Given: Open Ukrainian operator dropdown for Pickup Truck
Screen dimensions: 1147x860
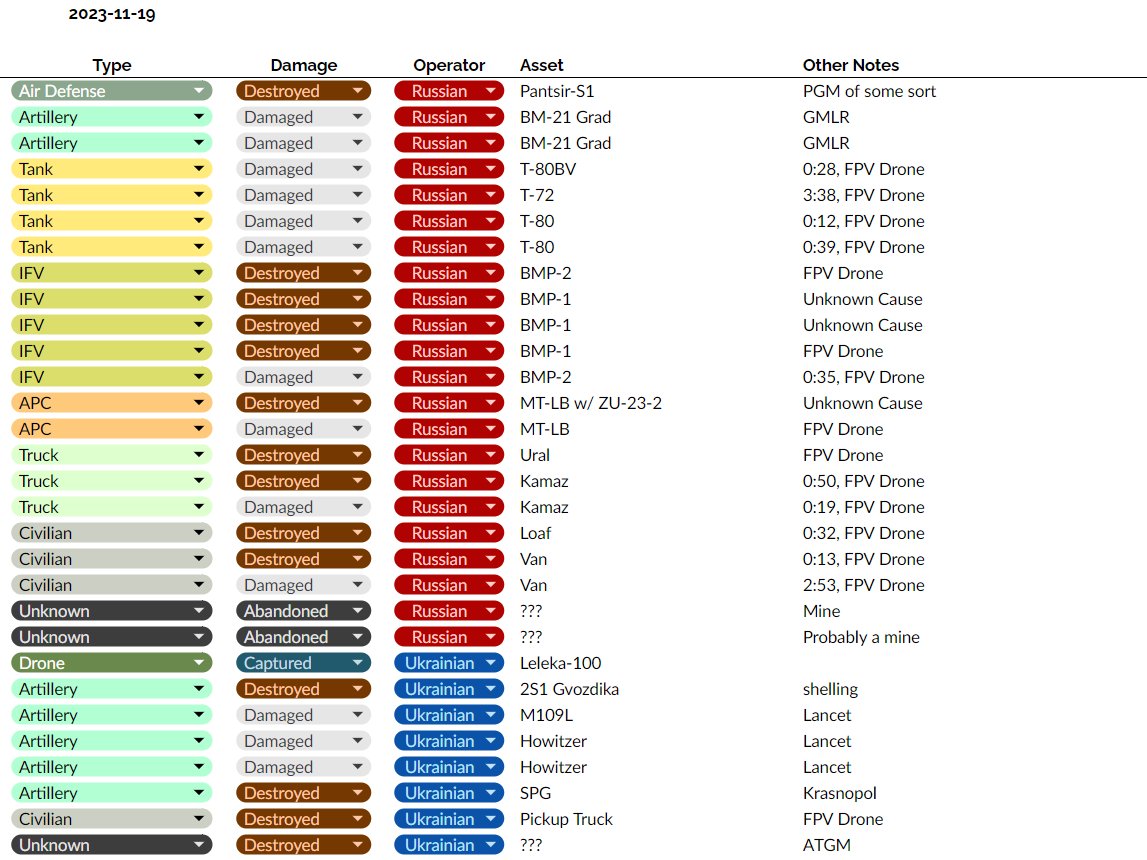Looking at the screenshot, I should tap(449, 819).
